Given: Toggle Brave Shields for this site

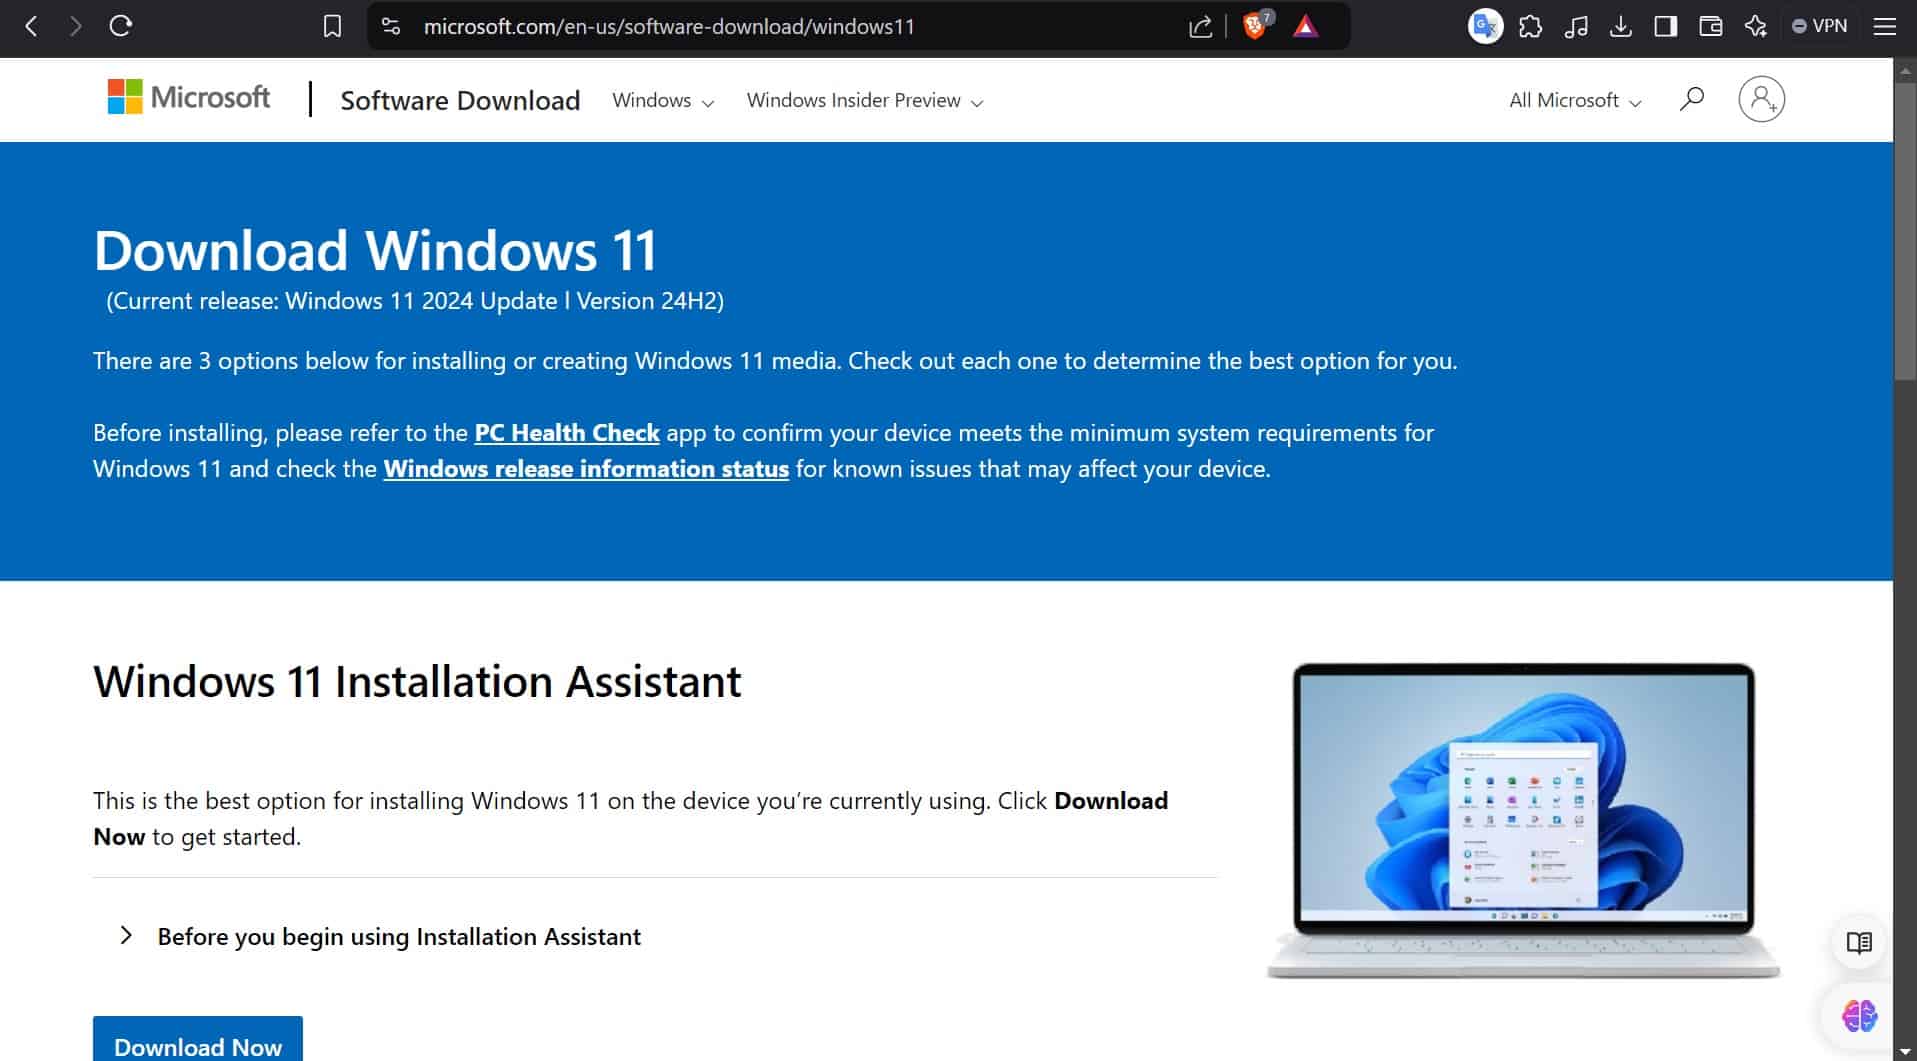Looking at the screenshot, I should pyautogui.click(x=1255, y=27).
